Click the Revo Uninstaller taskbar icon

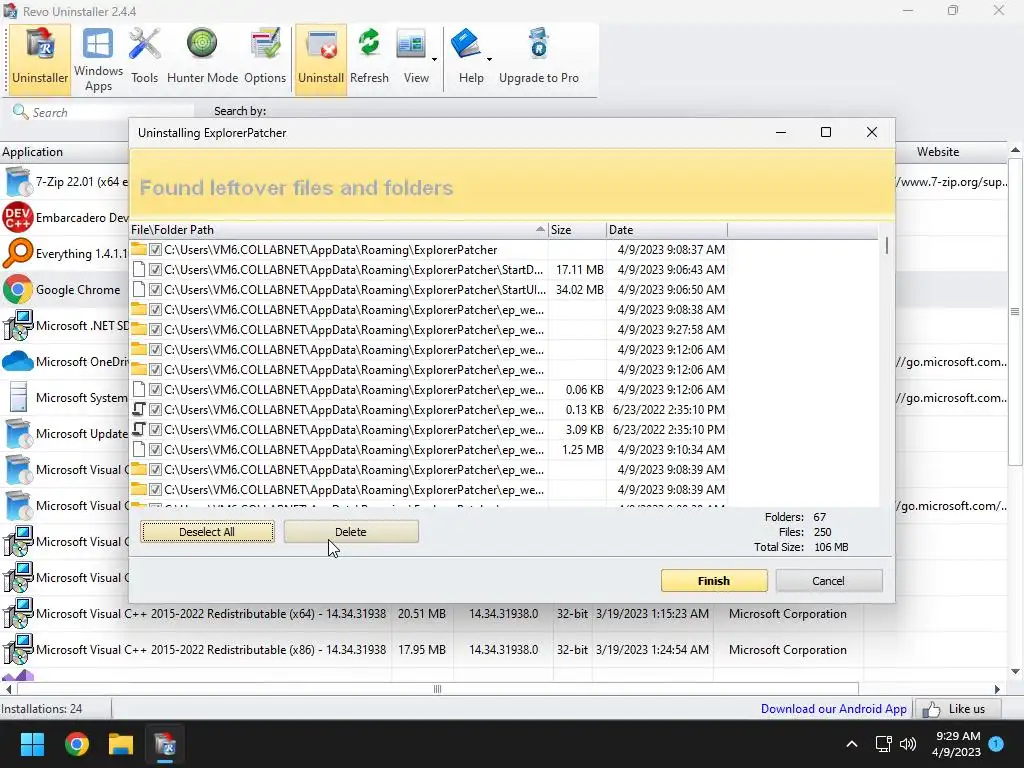click(165, 744)
